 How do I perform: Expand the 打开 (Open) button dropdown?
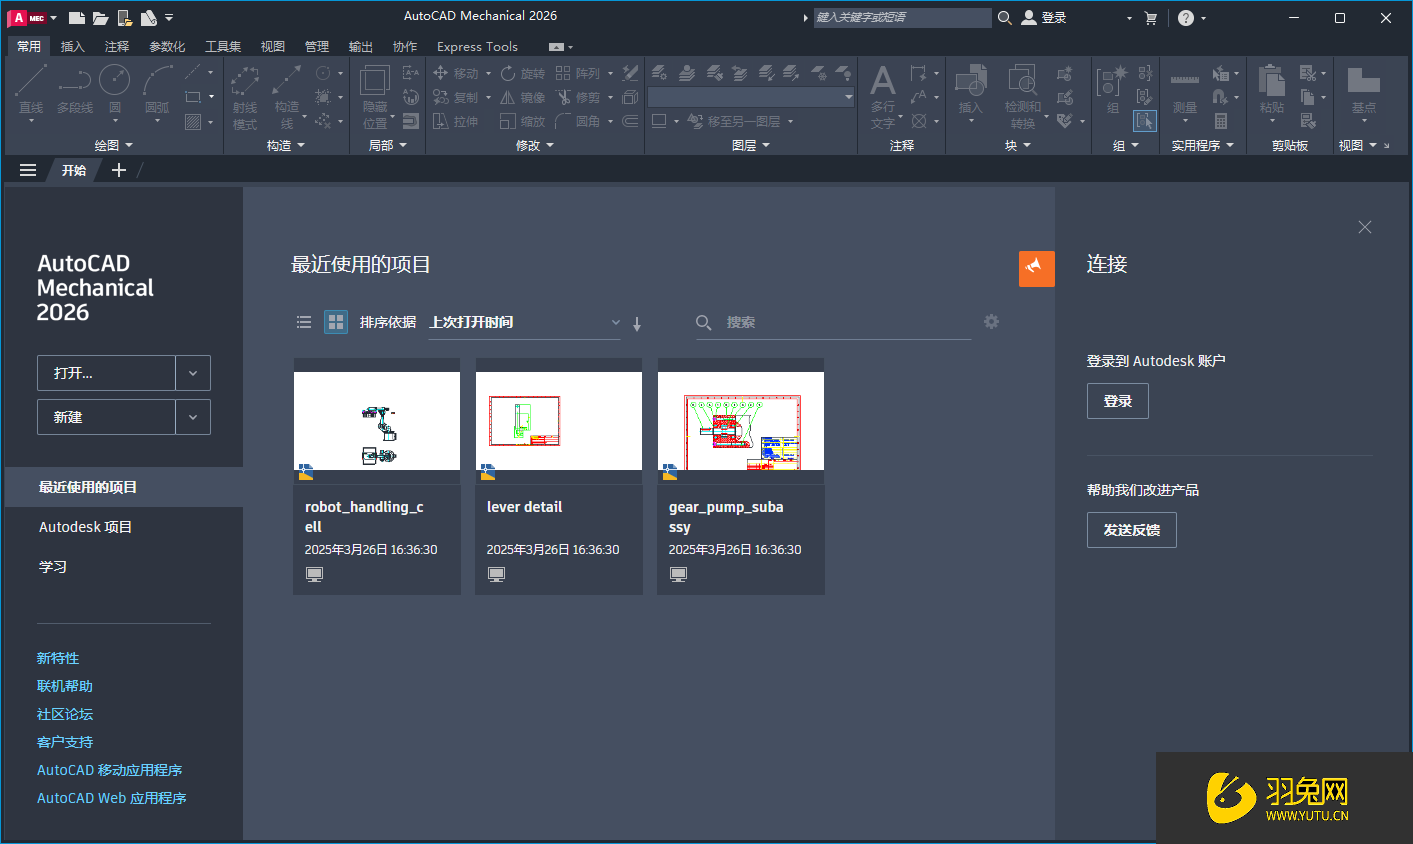(x=193, y=372)
